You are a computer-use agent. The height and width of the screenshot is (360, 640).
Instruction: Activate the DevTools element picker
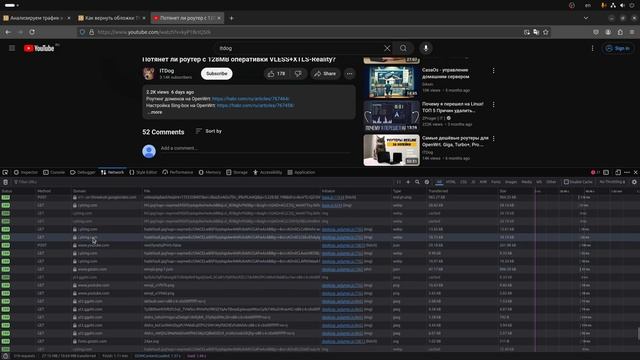click(x=5, y=172)
